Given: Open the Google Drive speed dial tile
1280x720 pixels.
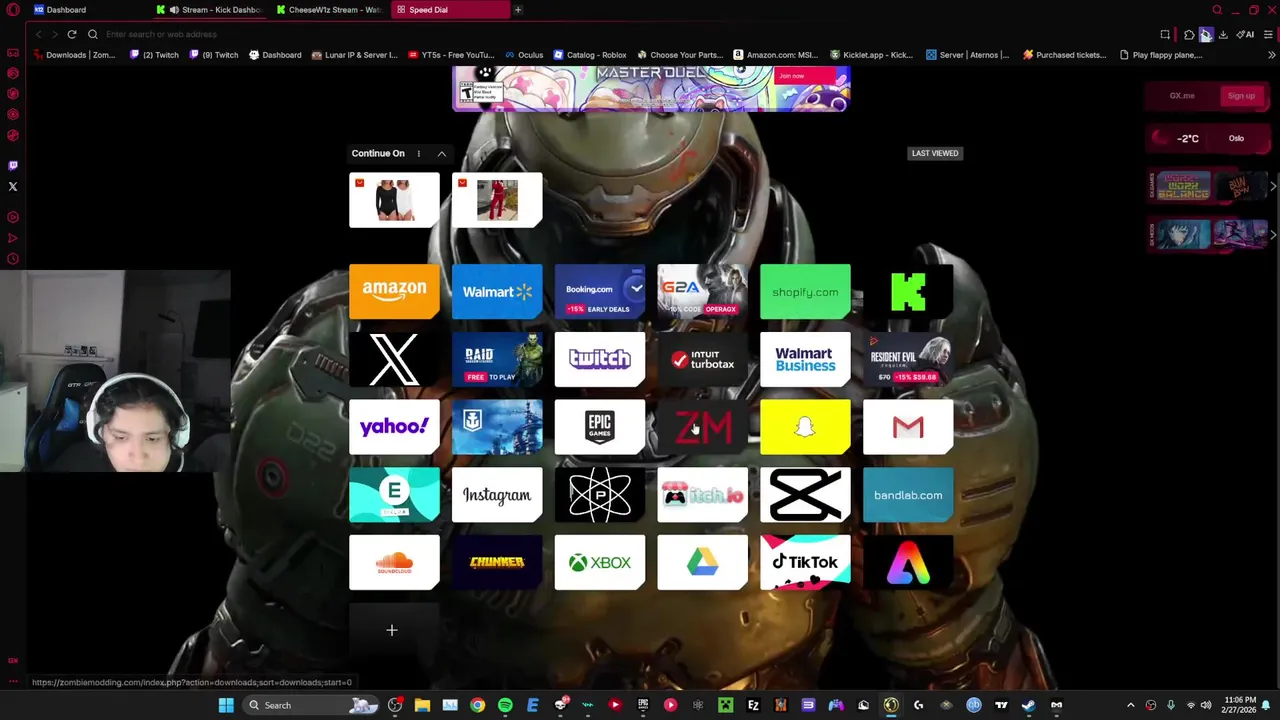Looking at the screenshot, I should (x=702, y=562).
